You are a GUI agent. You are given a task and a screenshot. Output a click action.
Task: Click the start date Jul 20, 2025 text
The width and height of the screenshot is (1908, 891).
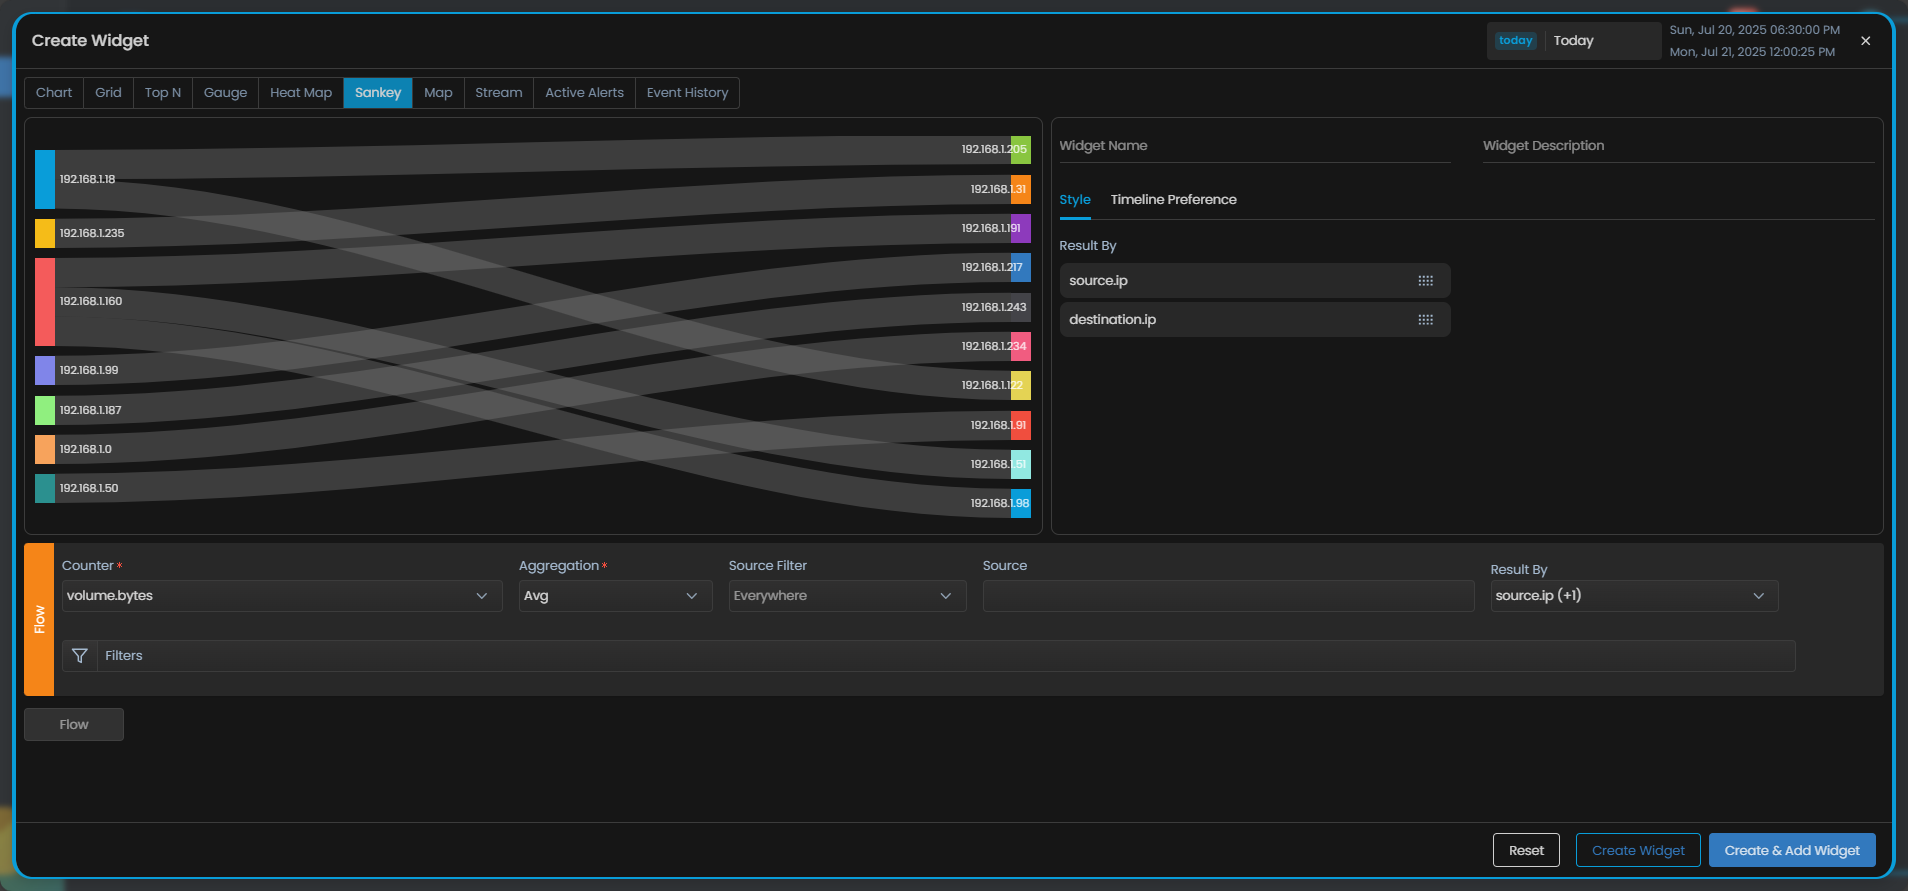1754,30
